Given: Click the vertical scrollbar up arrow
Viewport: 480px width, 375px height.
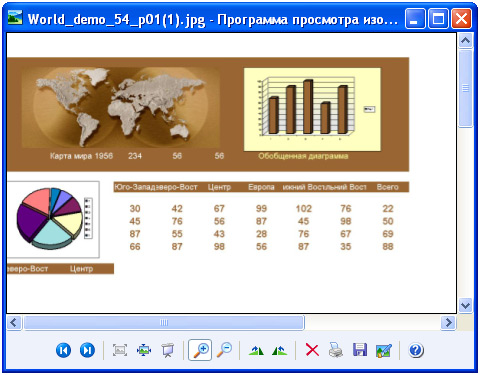Looking at the screenshot, I should tap(465, 41).
